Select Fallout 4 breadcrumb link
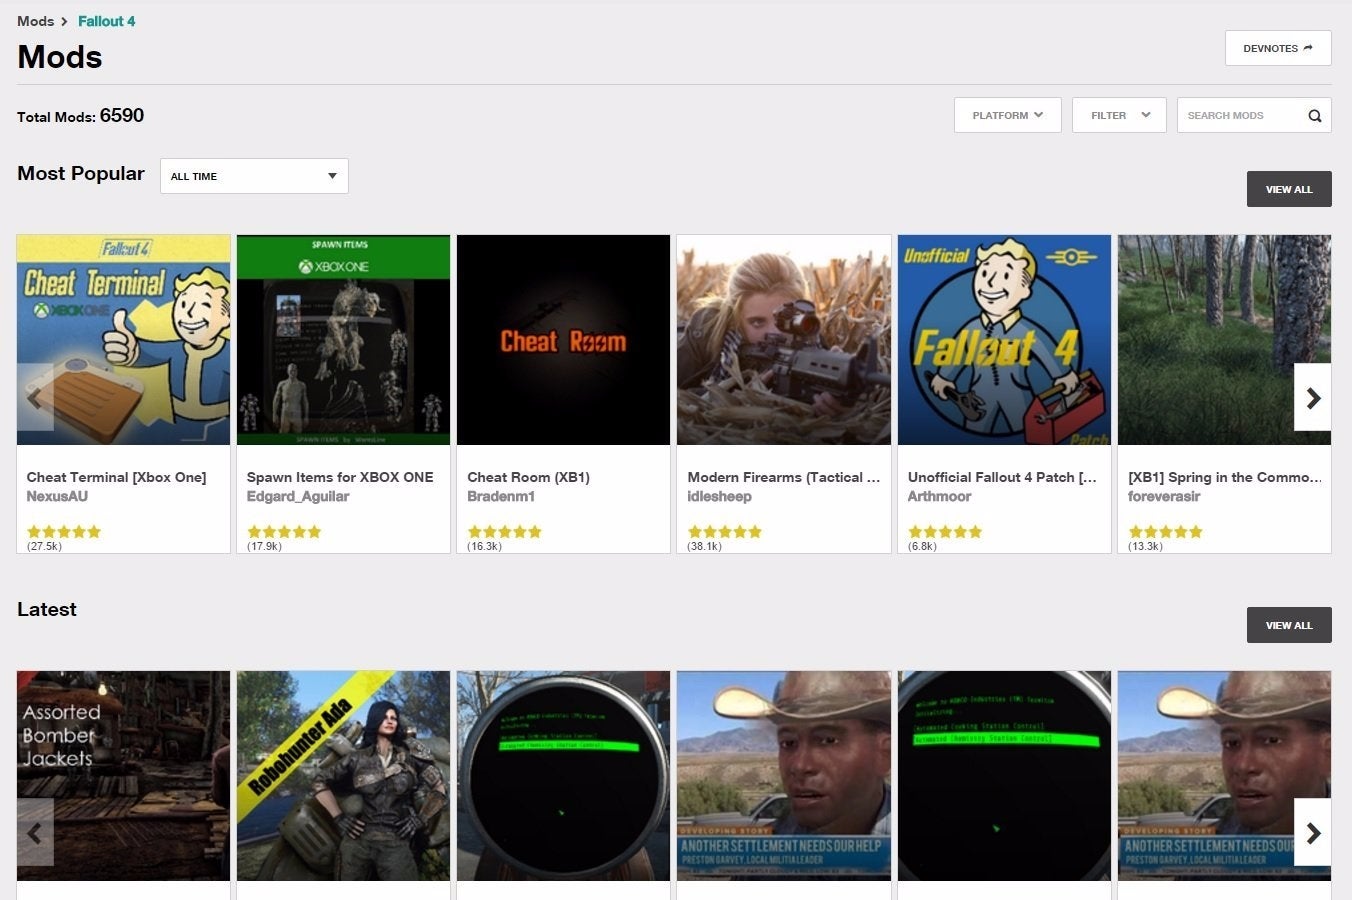Image resolution: width=1352 pixels, height=900 pixels. [x=106, y=21]
